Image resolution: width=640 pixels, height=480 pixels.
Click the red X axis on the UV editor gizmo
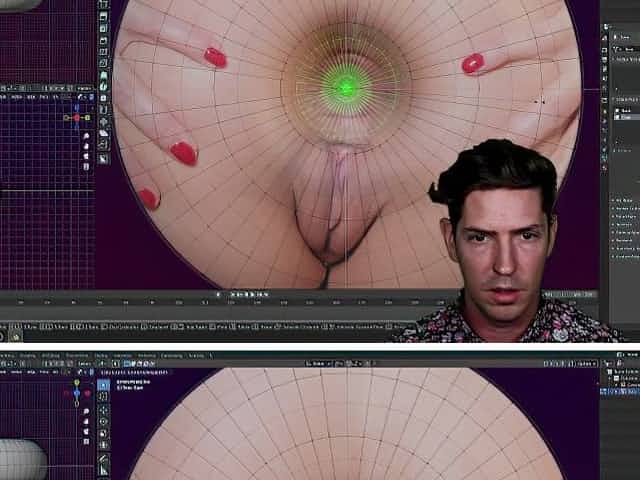(x=76, y=118)
